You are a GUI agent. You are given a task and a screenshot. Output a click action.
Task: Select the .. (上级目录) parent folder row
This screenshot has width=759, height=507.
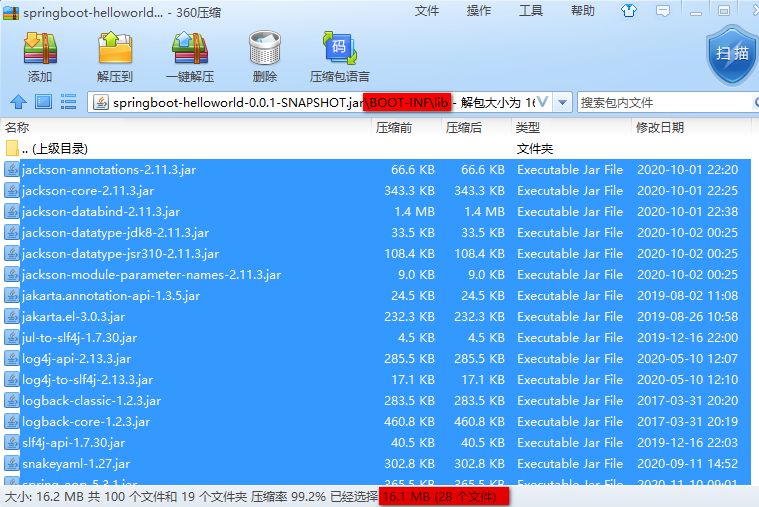(378, 148)
